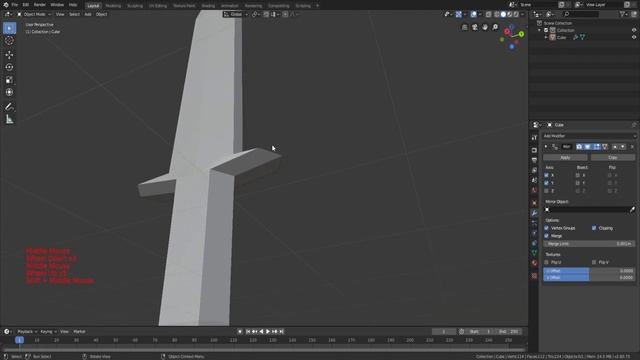640x360 pixels.
Task: Hide Collection with its eye icon
Action: (634, 30)
